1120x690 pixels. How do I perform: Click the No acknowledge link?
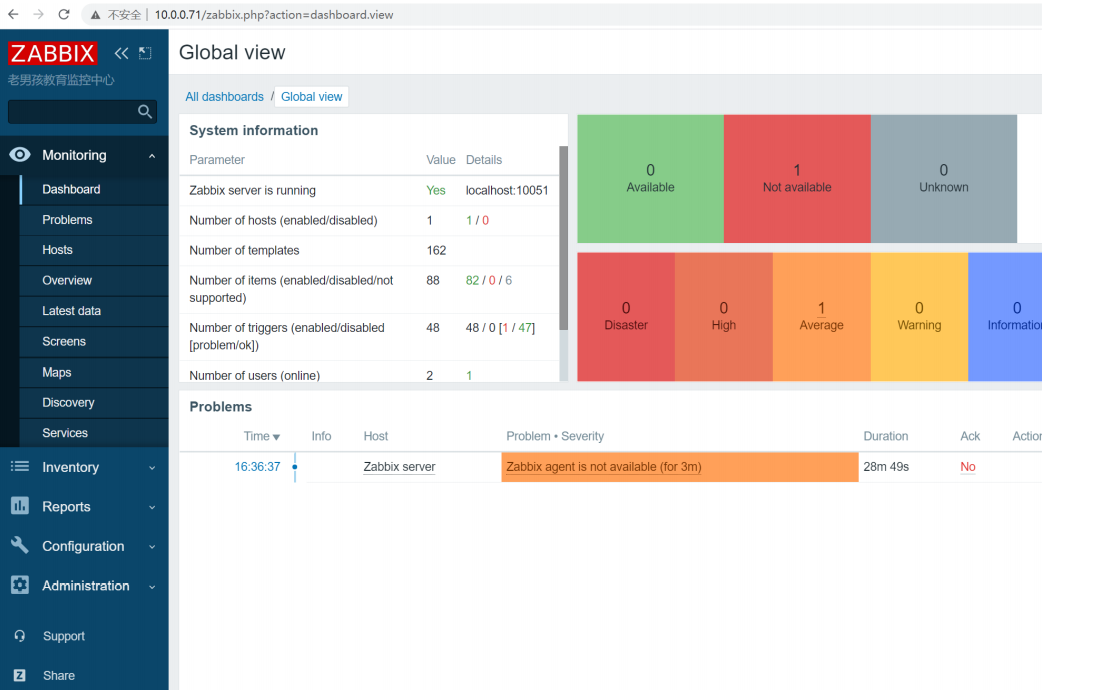(968, 466)
